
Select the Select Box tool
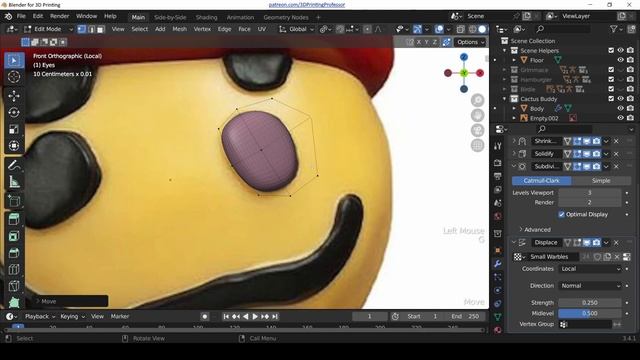(x=14, y=60)
